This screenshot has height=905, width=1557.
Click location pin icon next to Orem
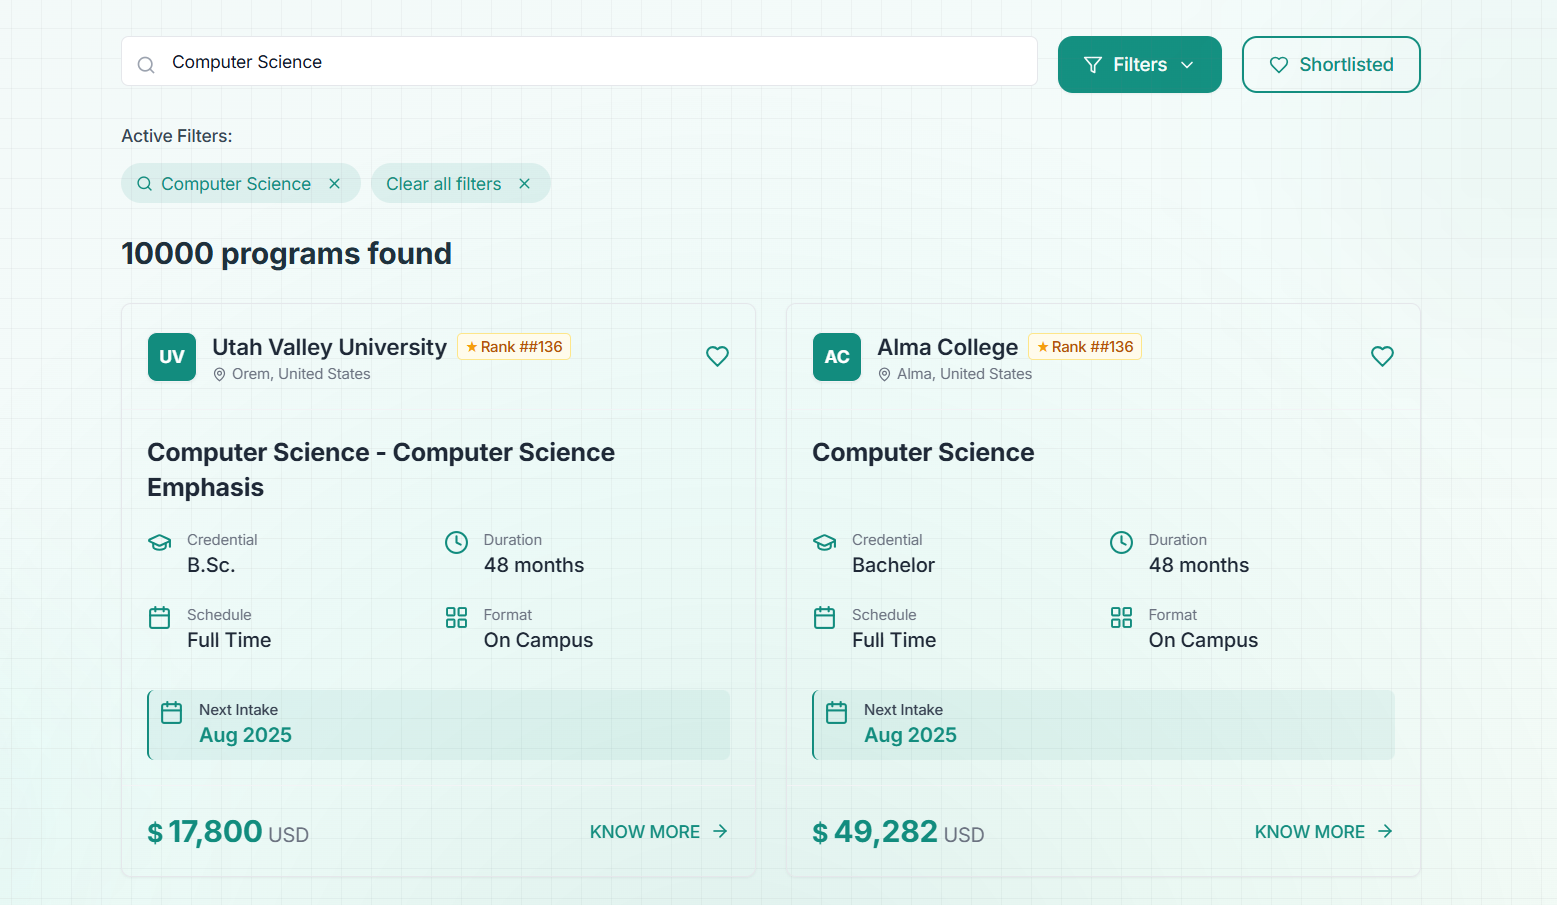point(219,374)
